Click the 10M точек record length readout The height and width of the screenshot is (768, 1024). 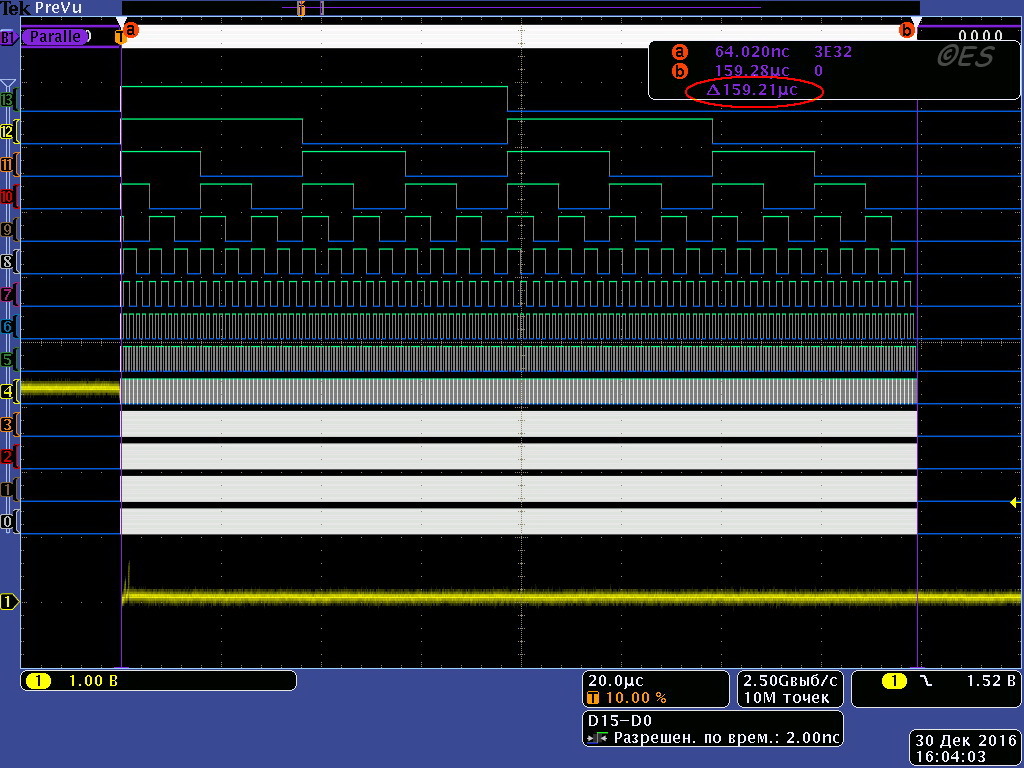point(786,697)
